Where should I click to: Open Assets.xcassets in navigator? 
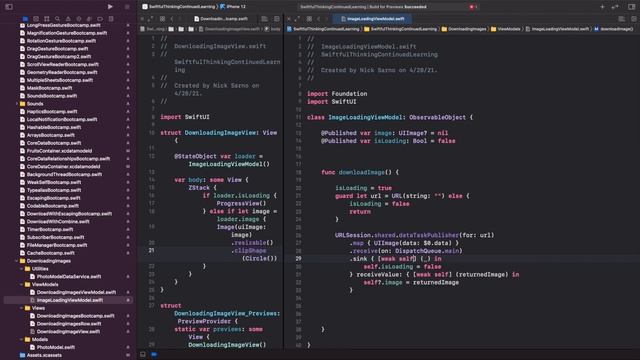41,355
